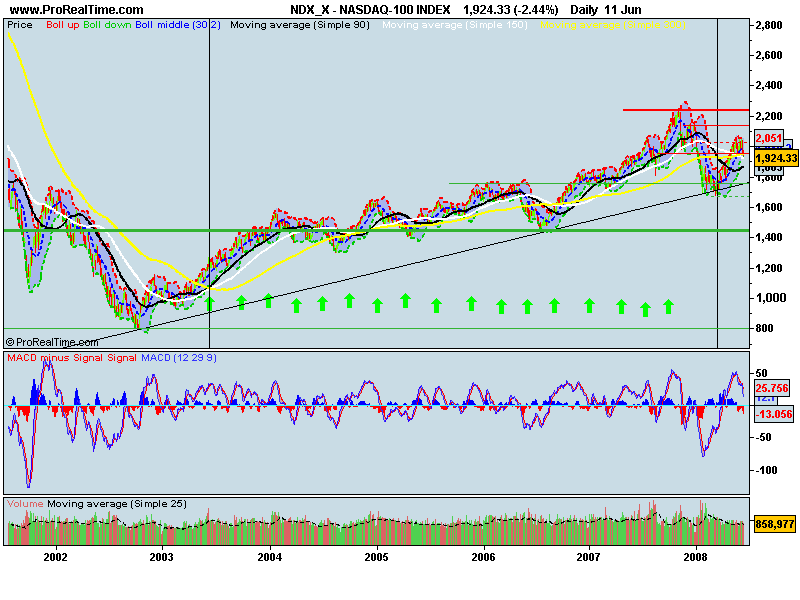The width and height of the screenshot is (800, 600).
Task: Click the 2007 year on time axis
Action: pos(588,557)
